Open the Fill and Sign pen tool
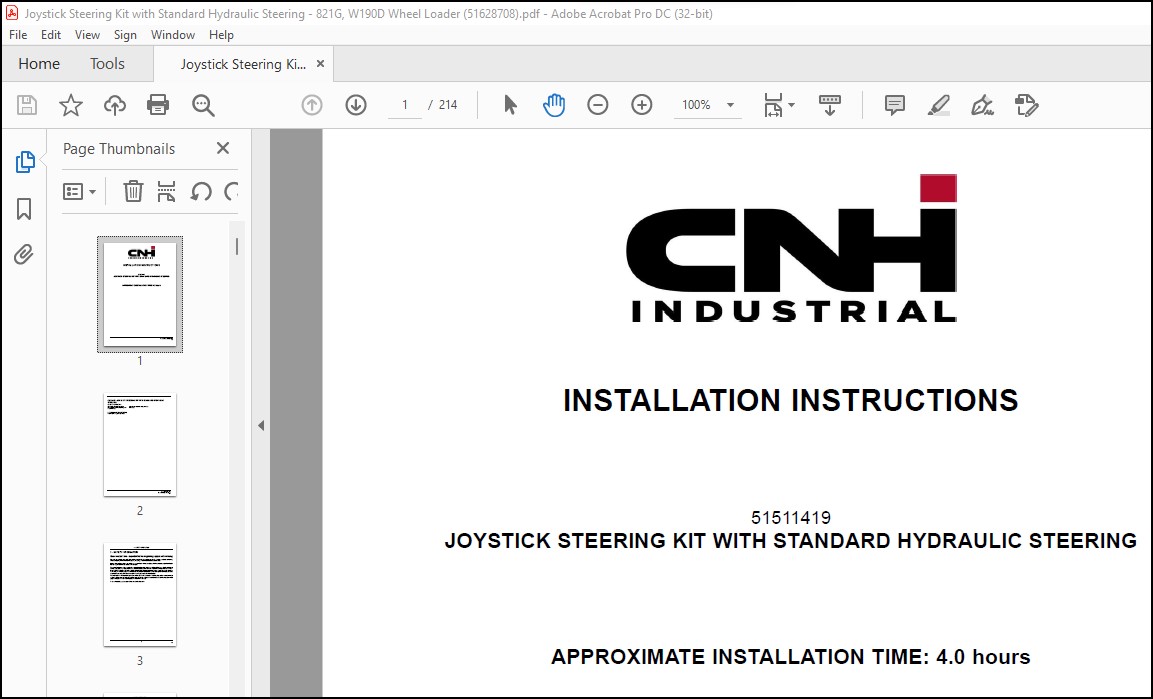The height and width of the screenshot is (699, 1153). pyautogui.click(x=982, y=105)
